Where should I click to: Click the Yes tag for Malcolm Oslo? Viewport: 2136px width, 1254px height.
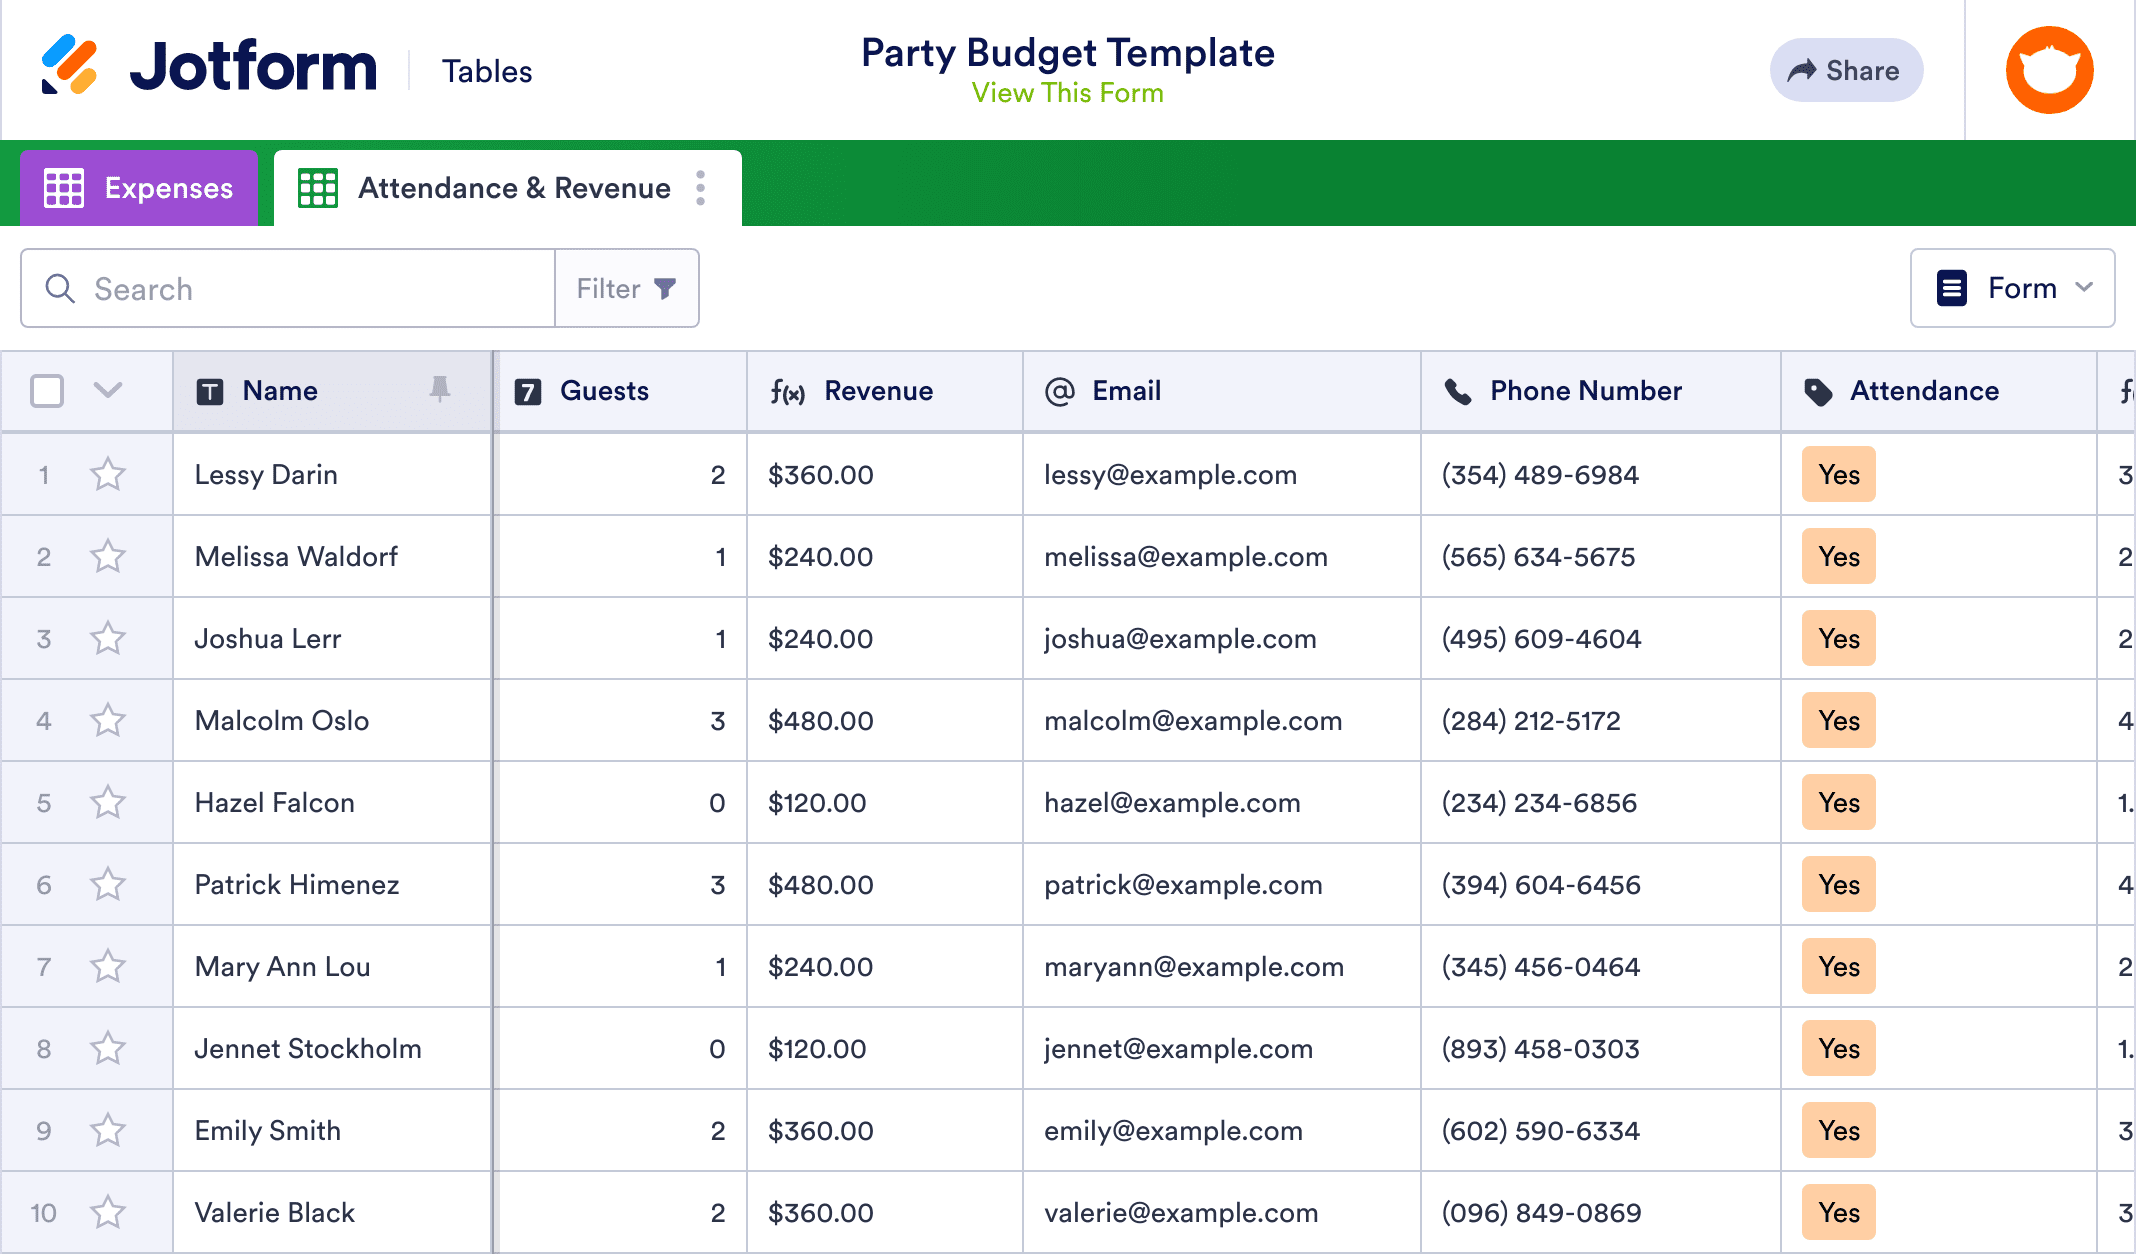coord(1839,720)
